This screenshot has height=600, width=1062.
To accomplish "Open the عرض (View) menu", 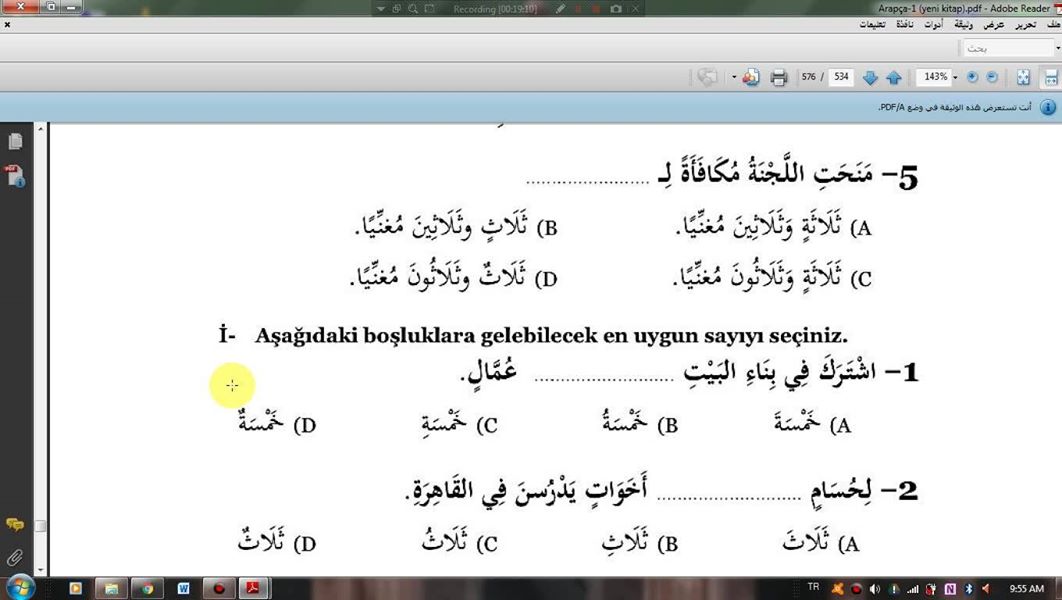I will [x=994, y=25].
